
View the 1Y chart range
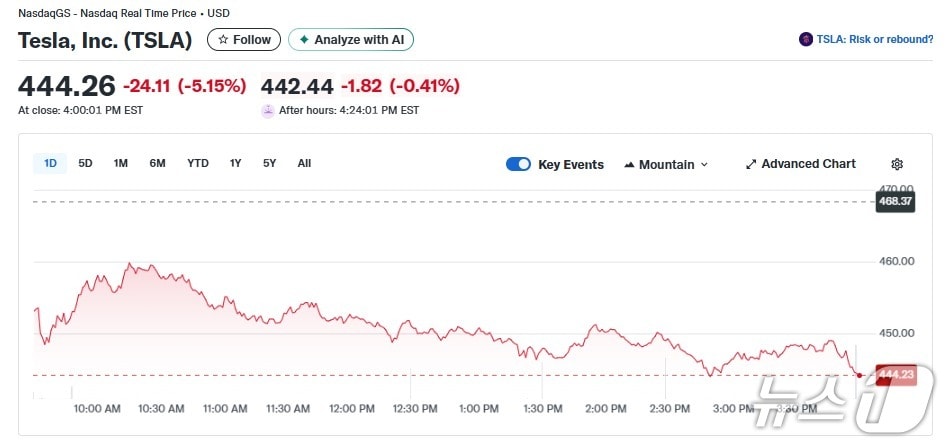tap(236, 163)
